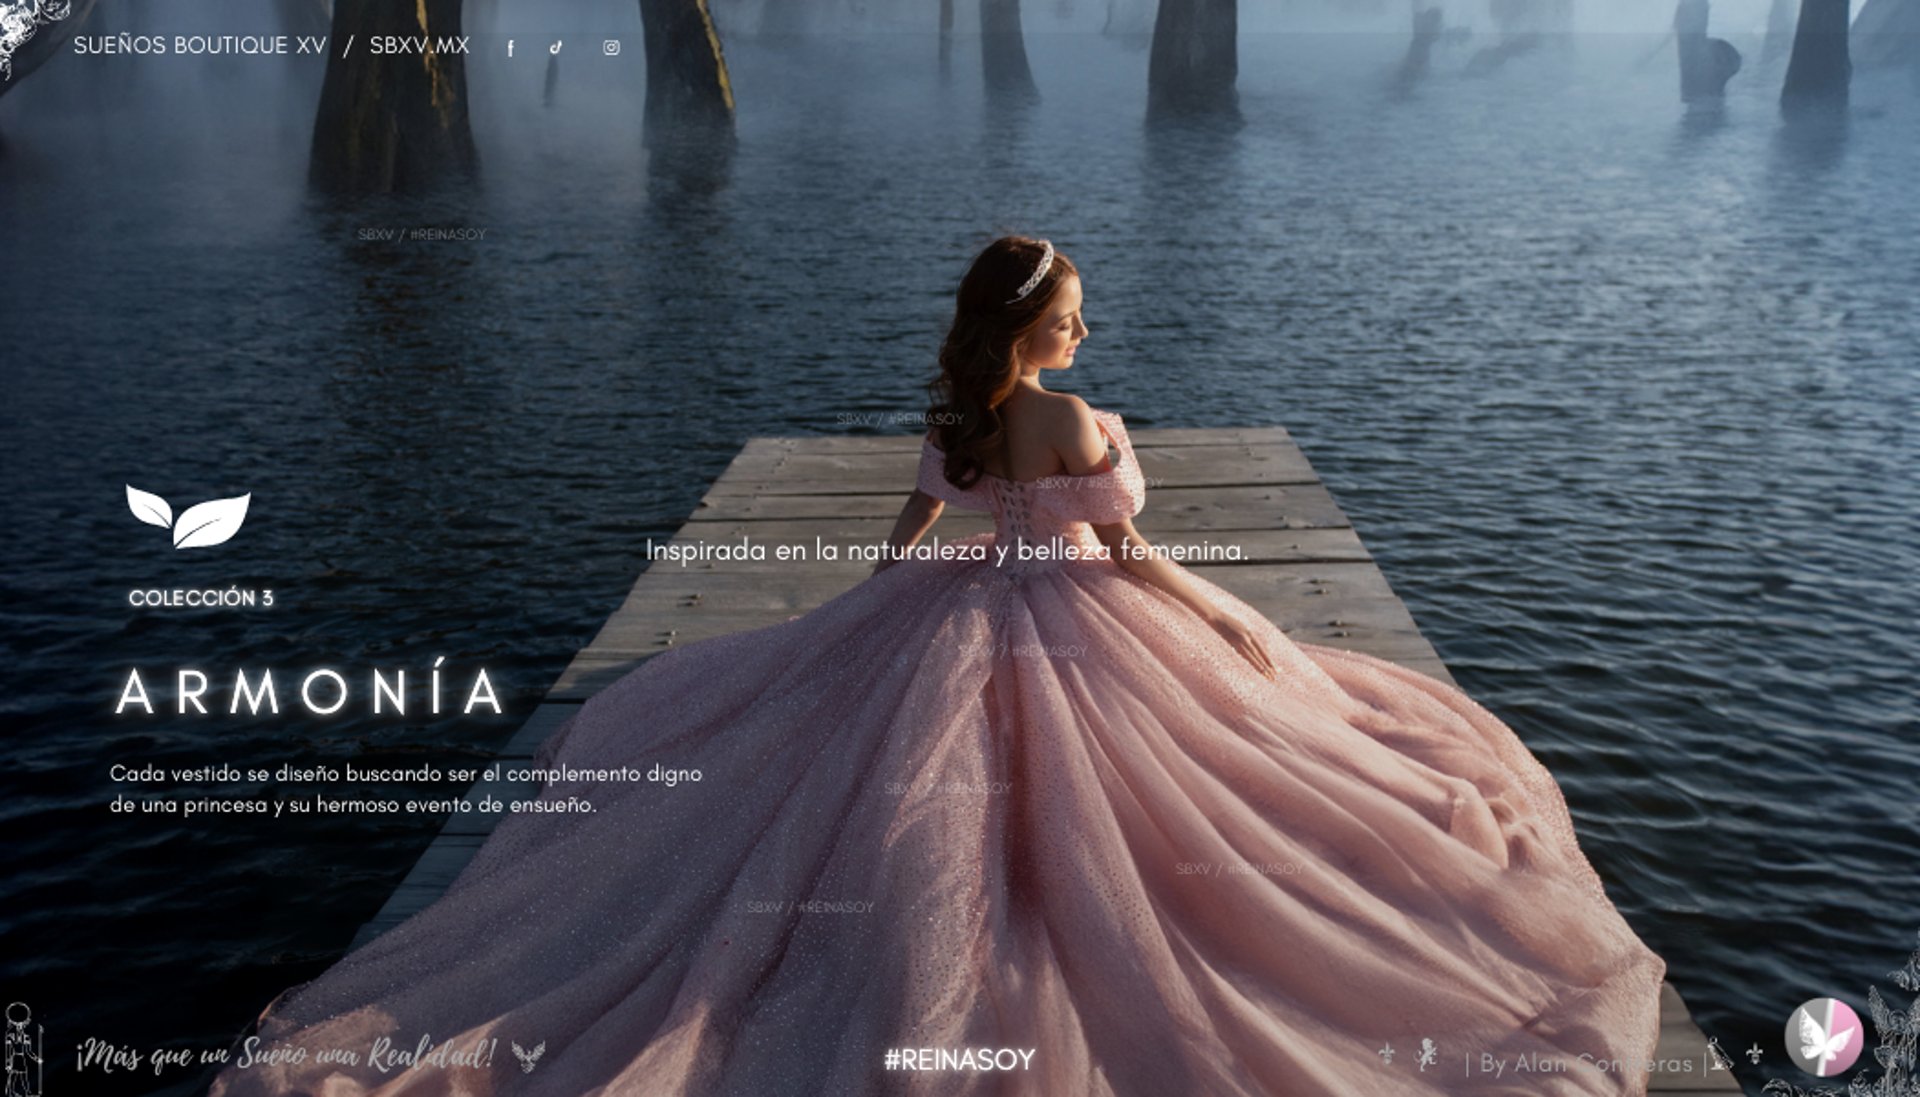The width and height of the screenshot is (1920, 1097).
Task: Click the SUEÑOS BOUTIQUE XV title link
Action: [200, 46]
